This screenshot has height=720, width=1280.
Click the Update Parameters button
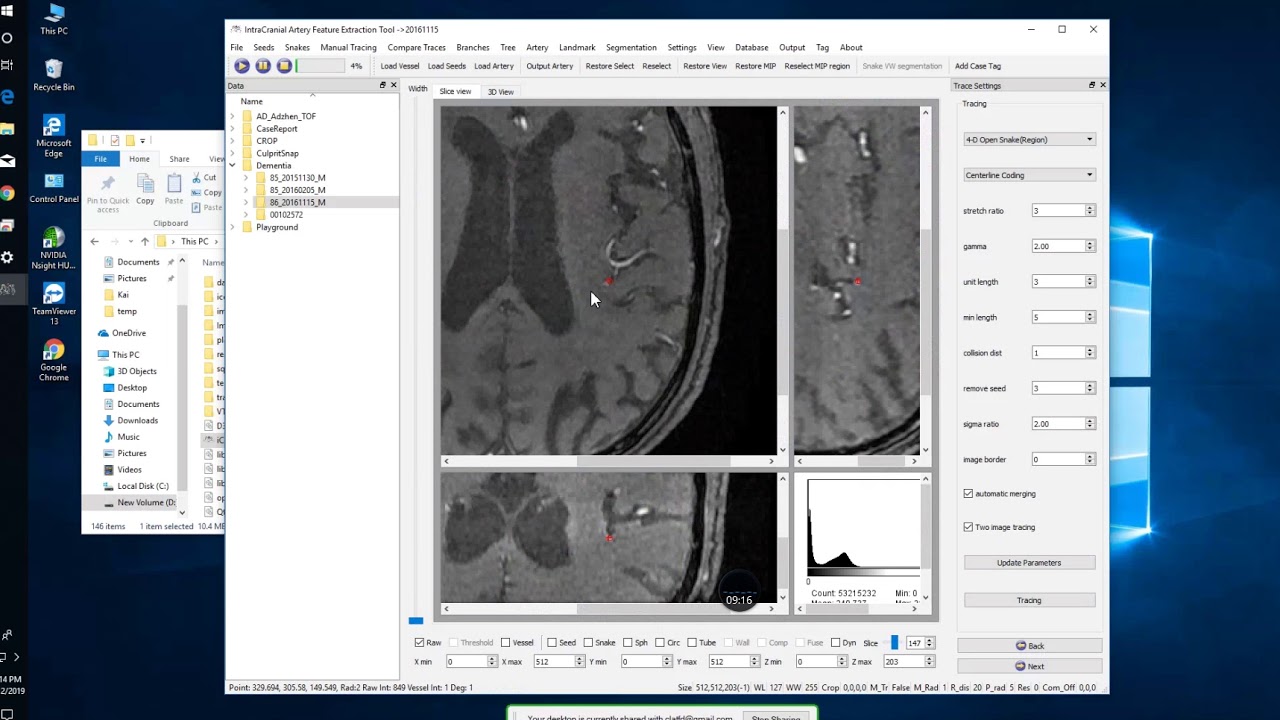(x=1029, y=563)
